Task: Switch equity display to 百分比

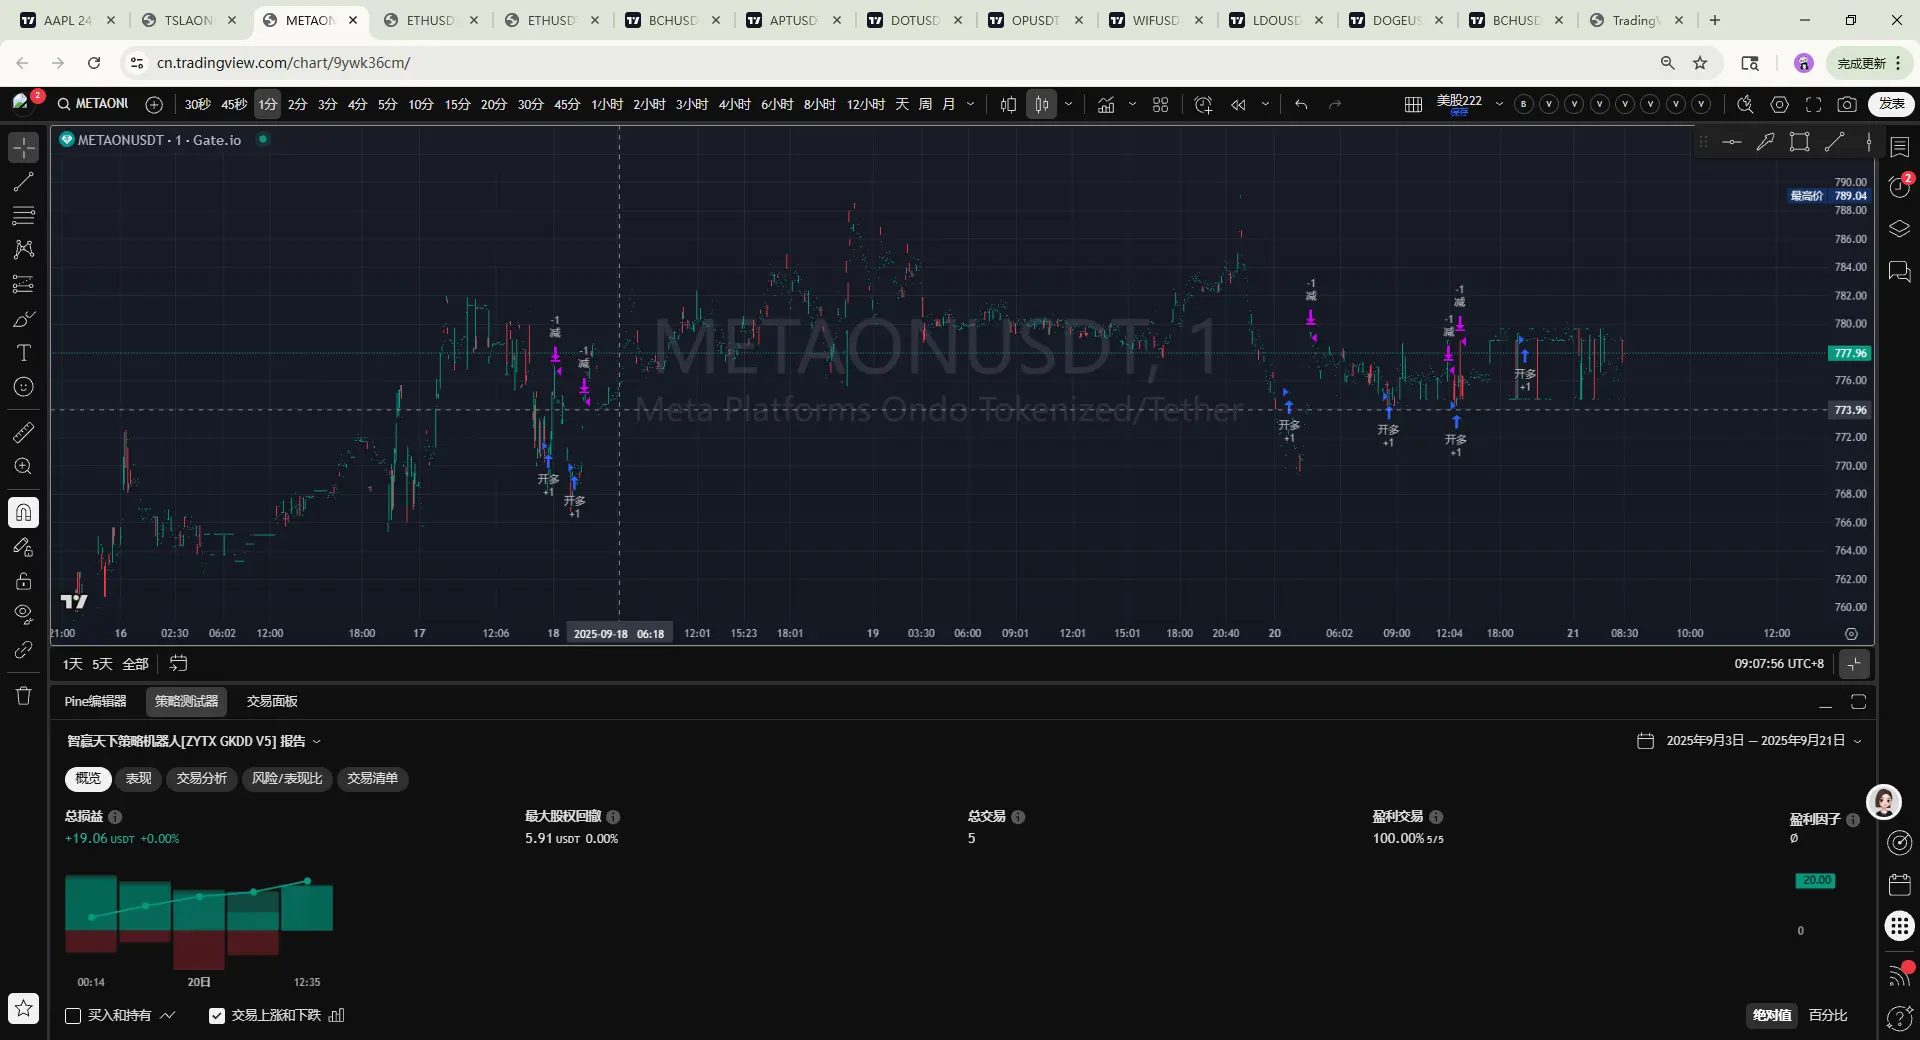Action: tap(1828, 1015)
